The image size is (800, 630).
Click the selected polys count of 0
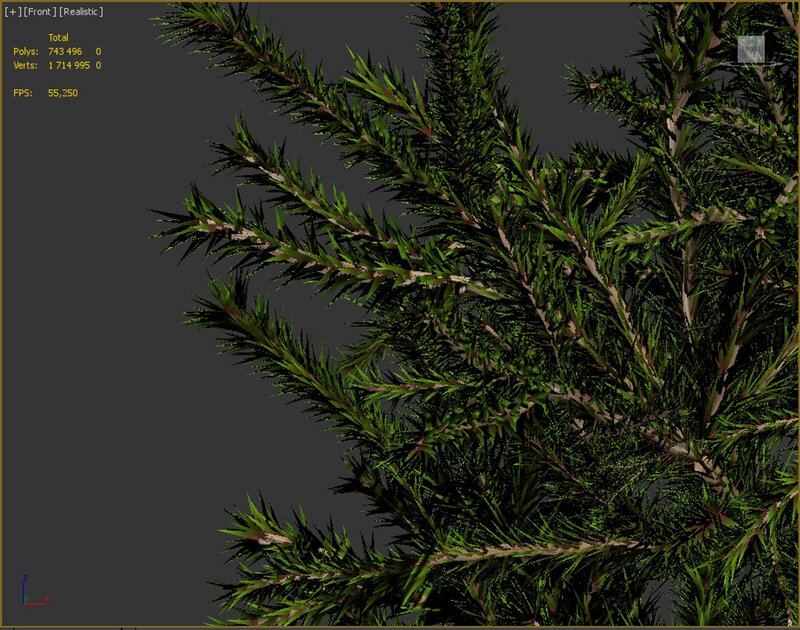pyautogui.click(x=98, y=51)
